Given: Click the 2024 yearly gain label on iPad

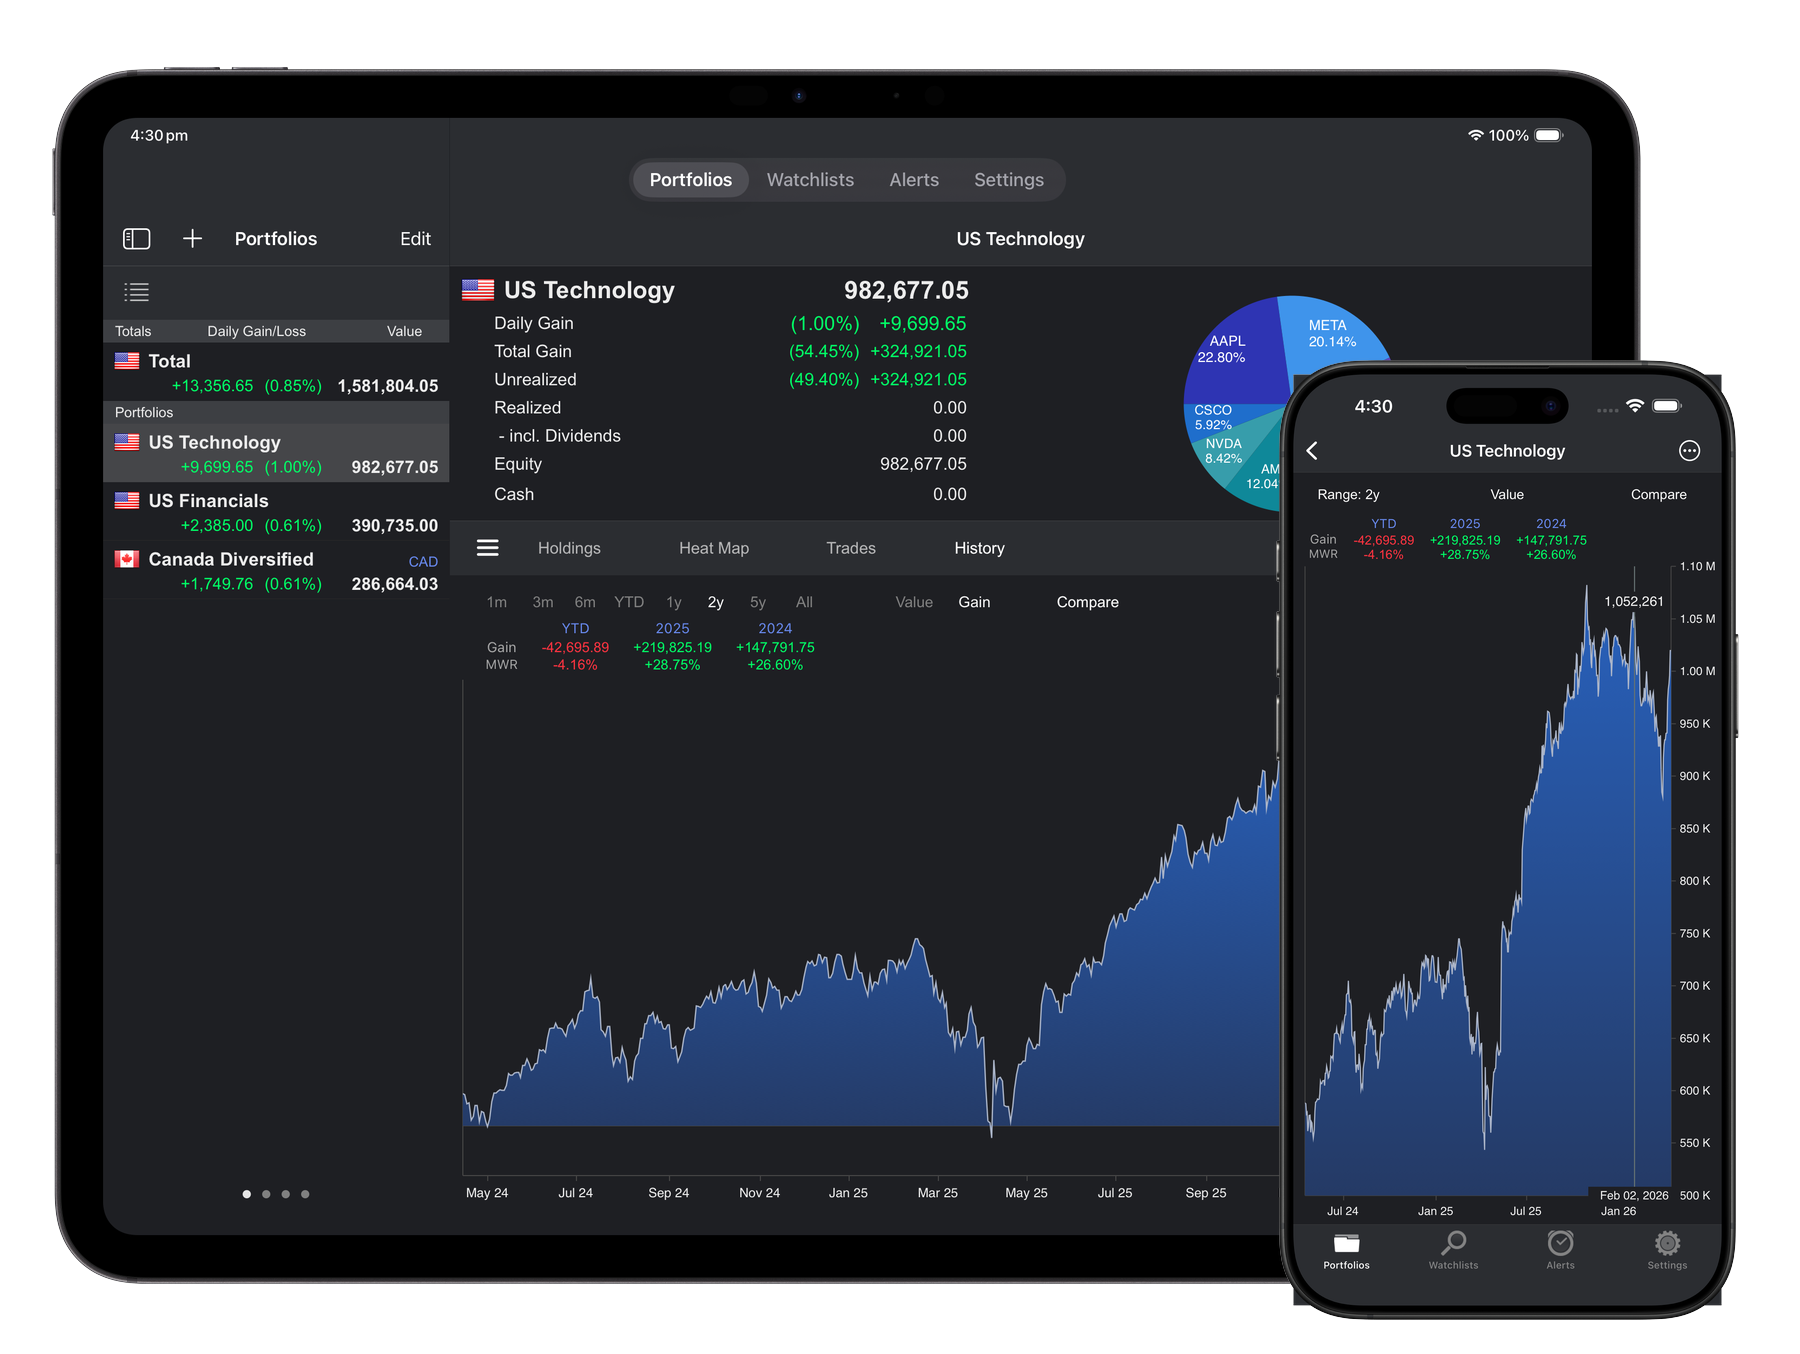Looking at the screenshot, I should tap(775, 628).
